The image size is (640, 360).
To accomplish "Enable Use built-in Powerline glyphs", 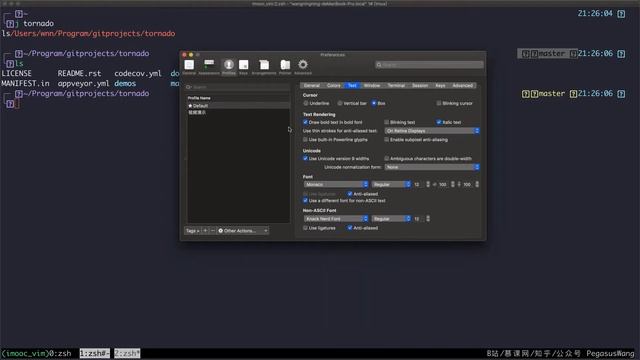I will (305, 140).
